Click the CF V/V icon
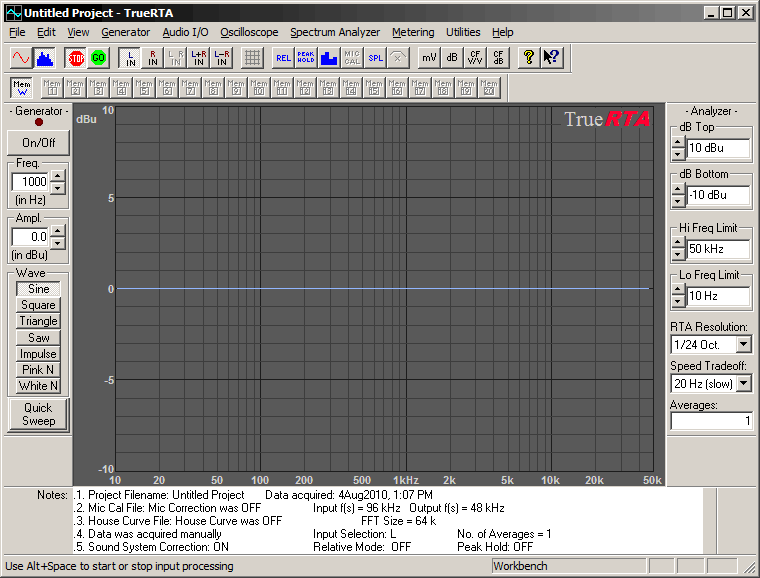This screenshot has width=760, height=578. click(x=475, y=58)
